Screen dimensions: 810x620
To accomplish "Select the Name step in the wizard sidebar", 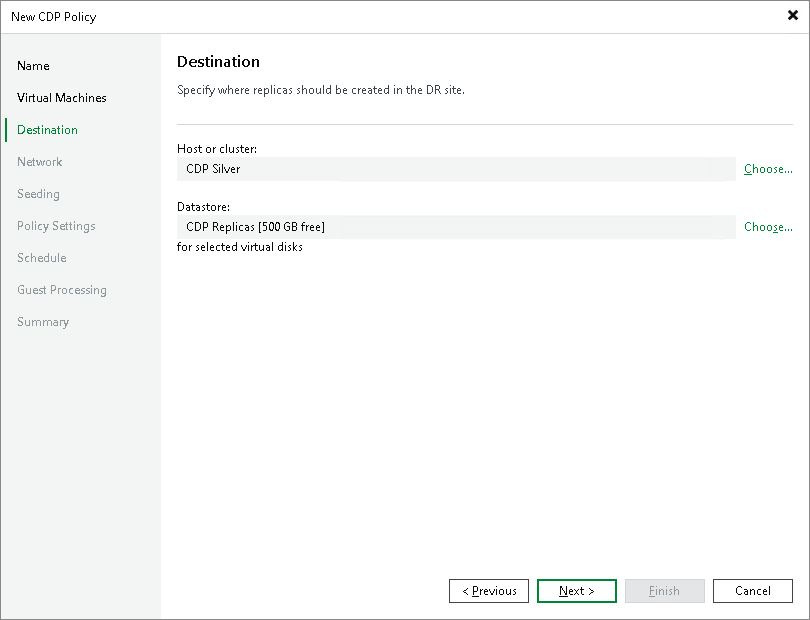I will pyautogui.click(x=33, y=65).
